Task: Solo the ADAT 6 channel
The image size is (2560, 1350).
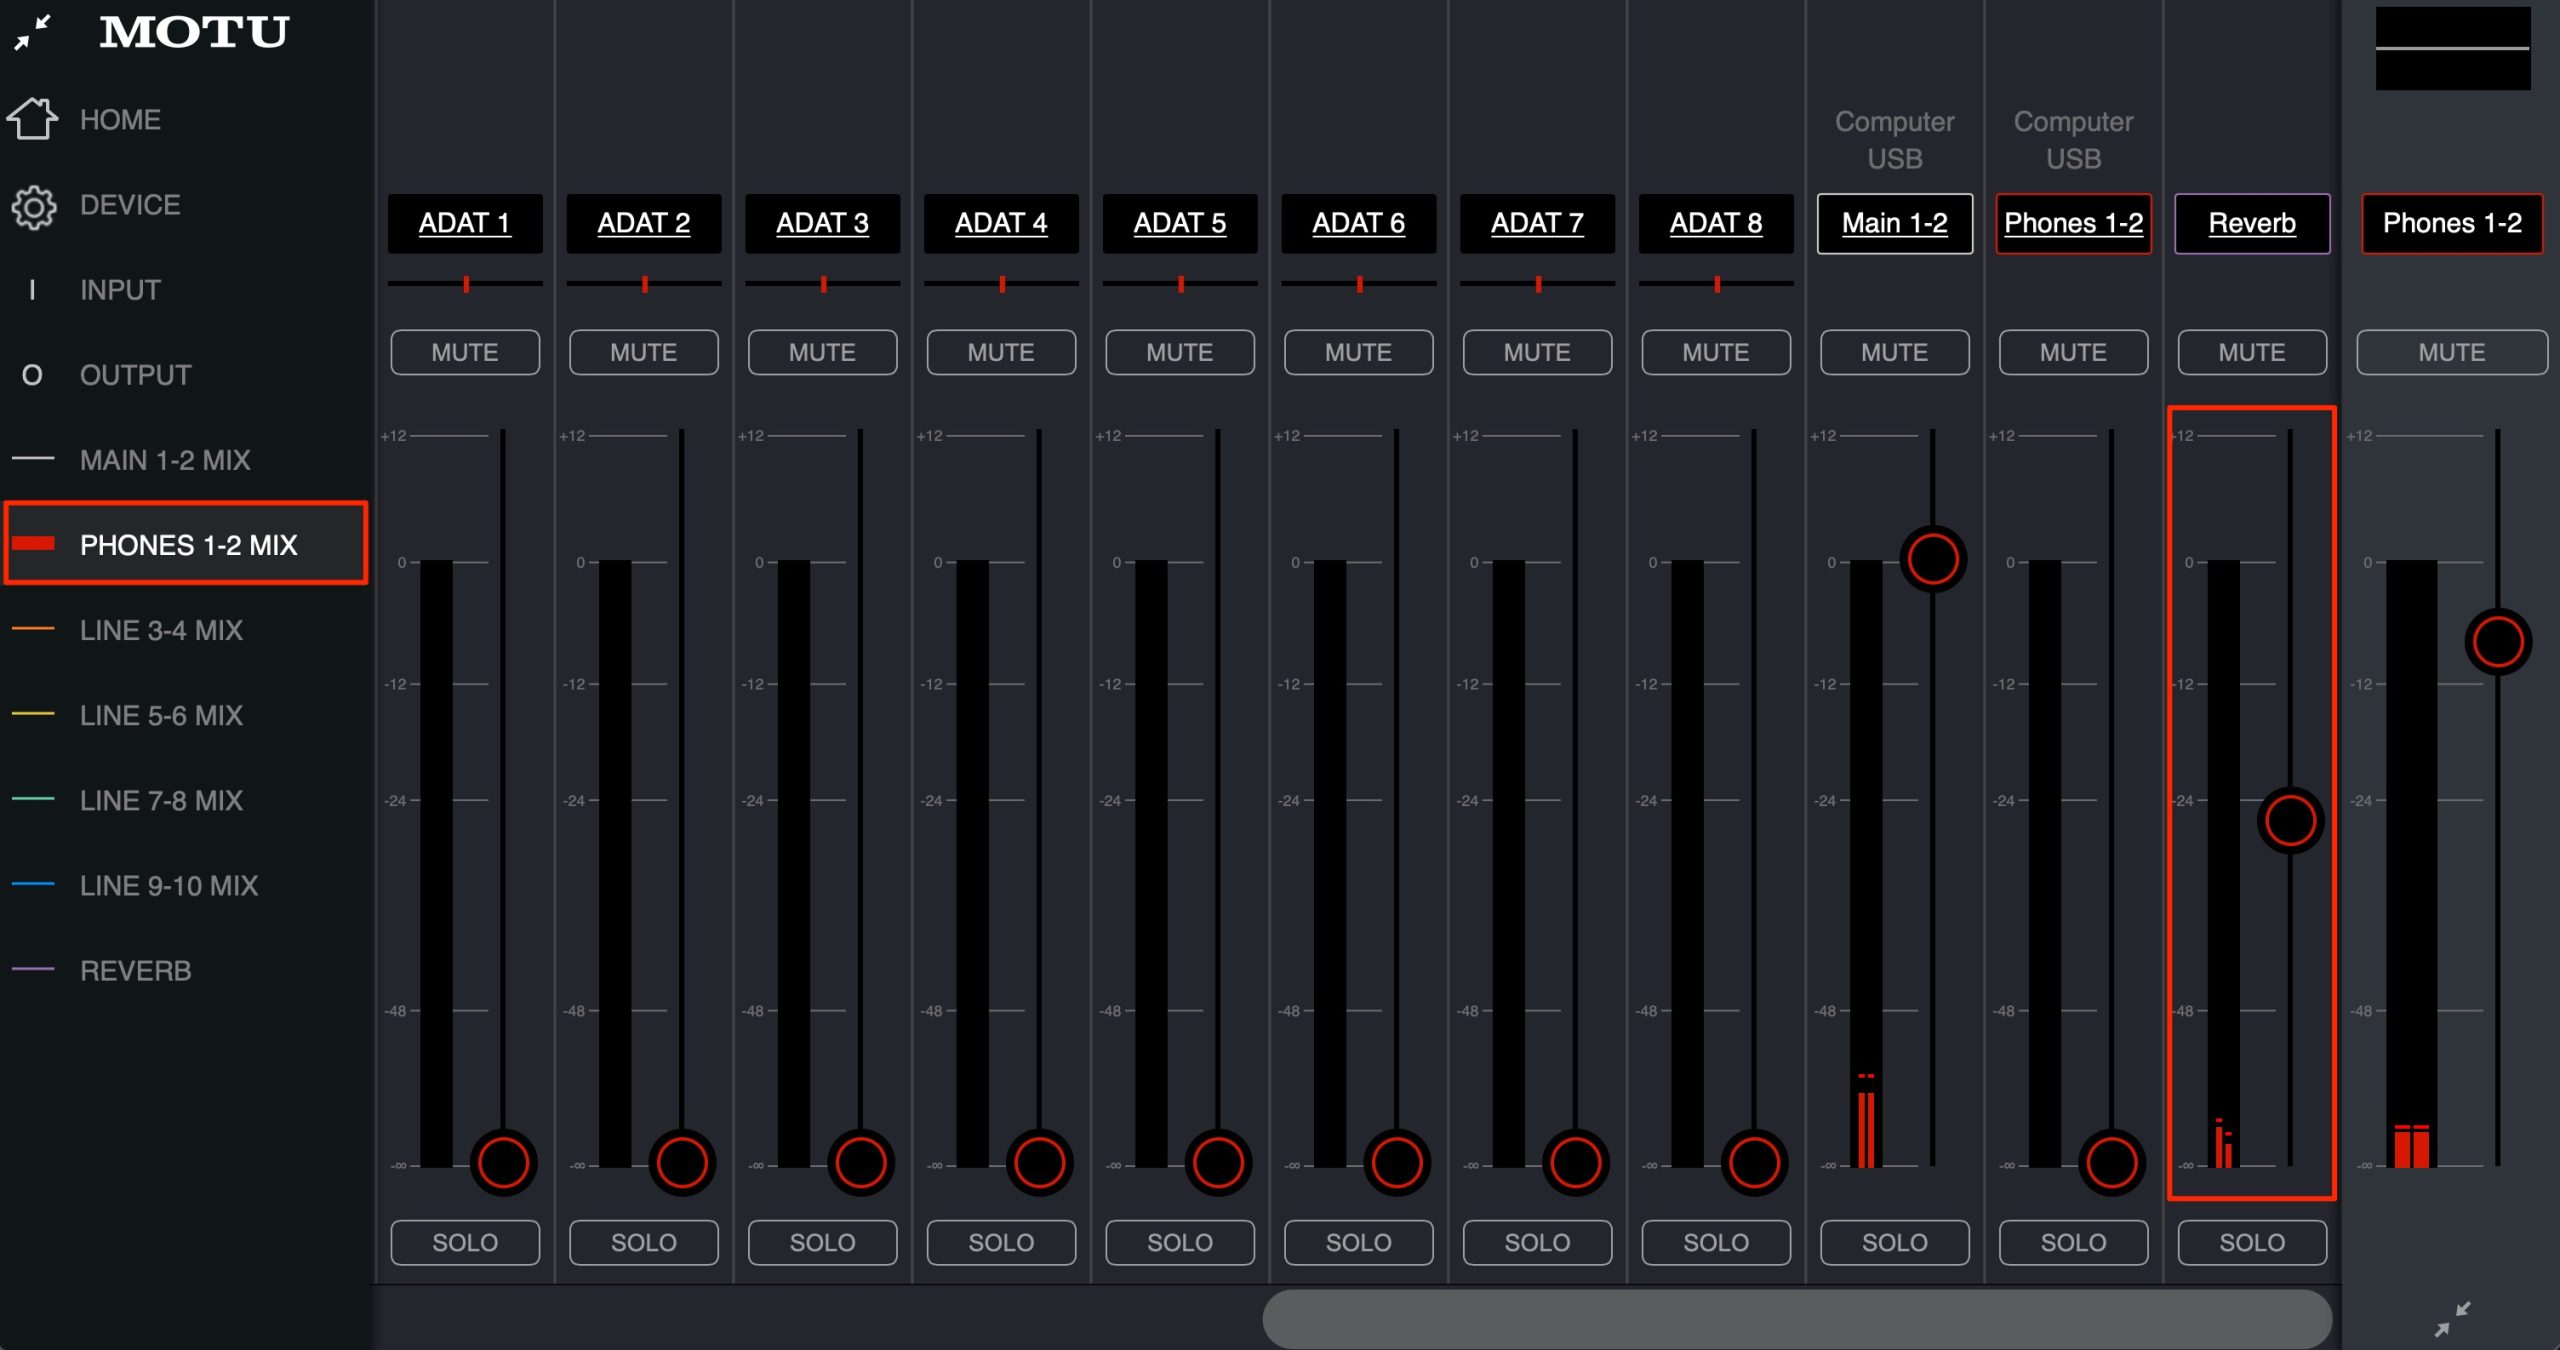Action: 1359,1242
